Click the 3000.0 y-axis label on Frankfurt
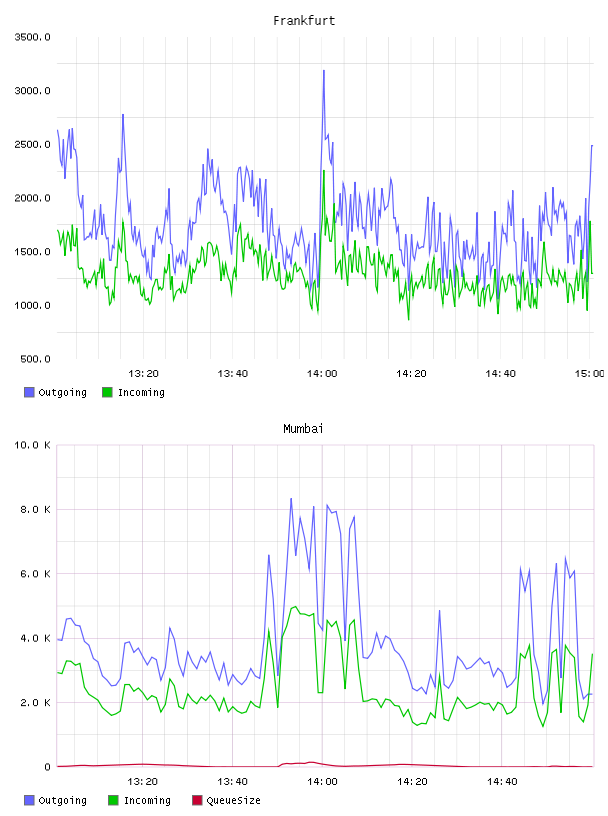The height and width of the screenshot is (816, 608). [32, 91]
